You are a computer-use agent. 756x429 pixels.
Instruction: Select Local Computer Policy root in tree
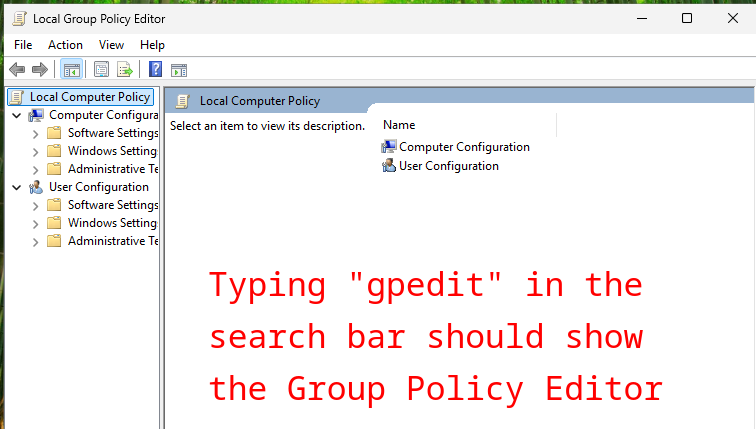coord(89,97)
